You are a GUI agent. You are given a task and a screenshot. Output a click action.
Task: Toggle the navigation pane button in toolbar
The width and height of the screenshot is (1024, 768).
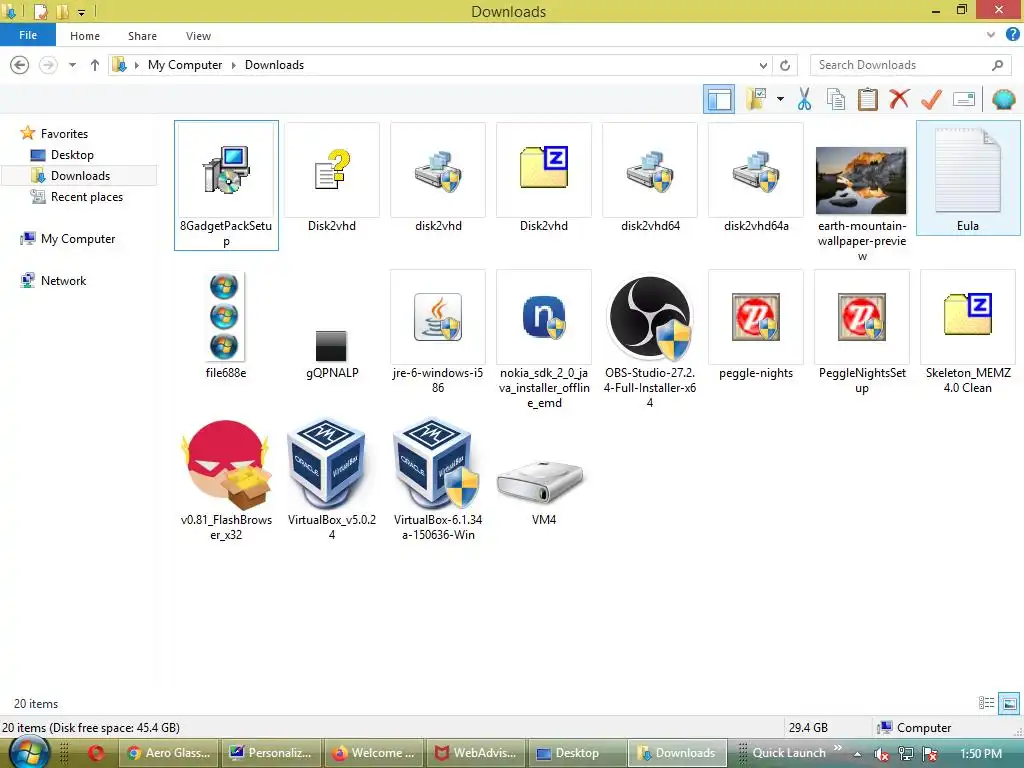(x=719, y=99)
